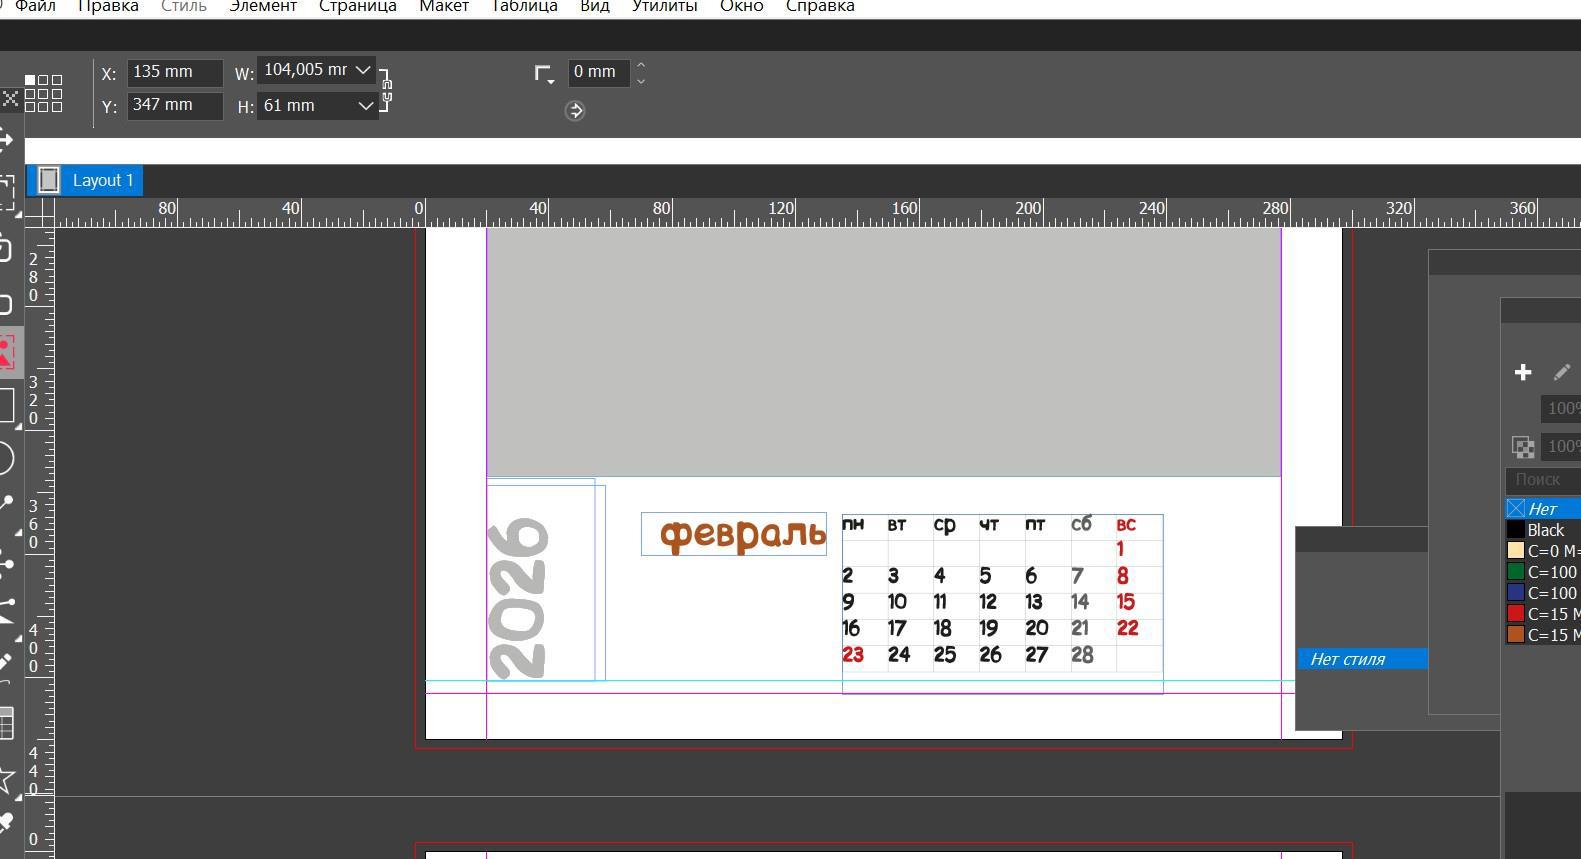Select the Rectangle Box tool

coord(6,405)
